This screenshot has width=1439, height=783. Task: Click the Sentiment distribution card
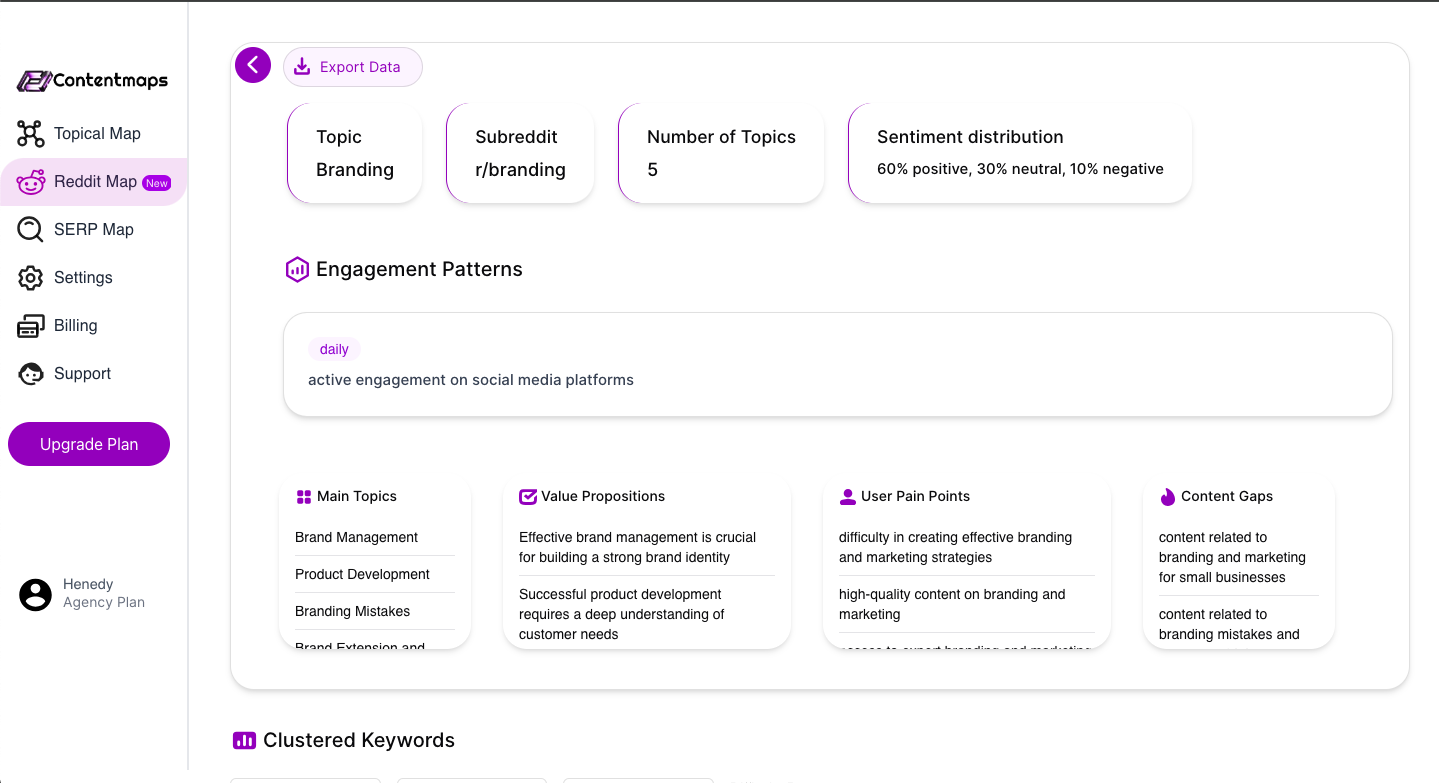(x=1020, y=153)
